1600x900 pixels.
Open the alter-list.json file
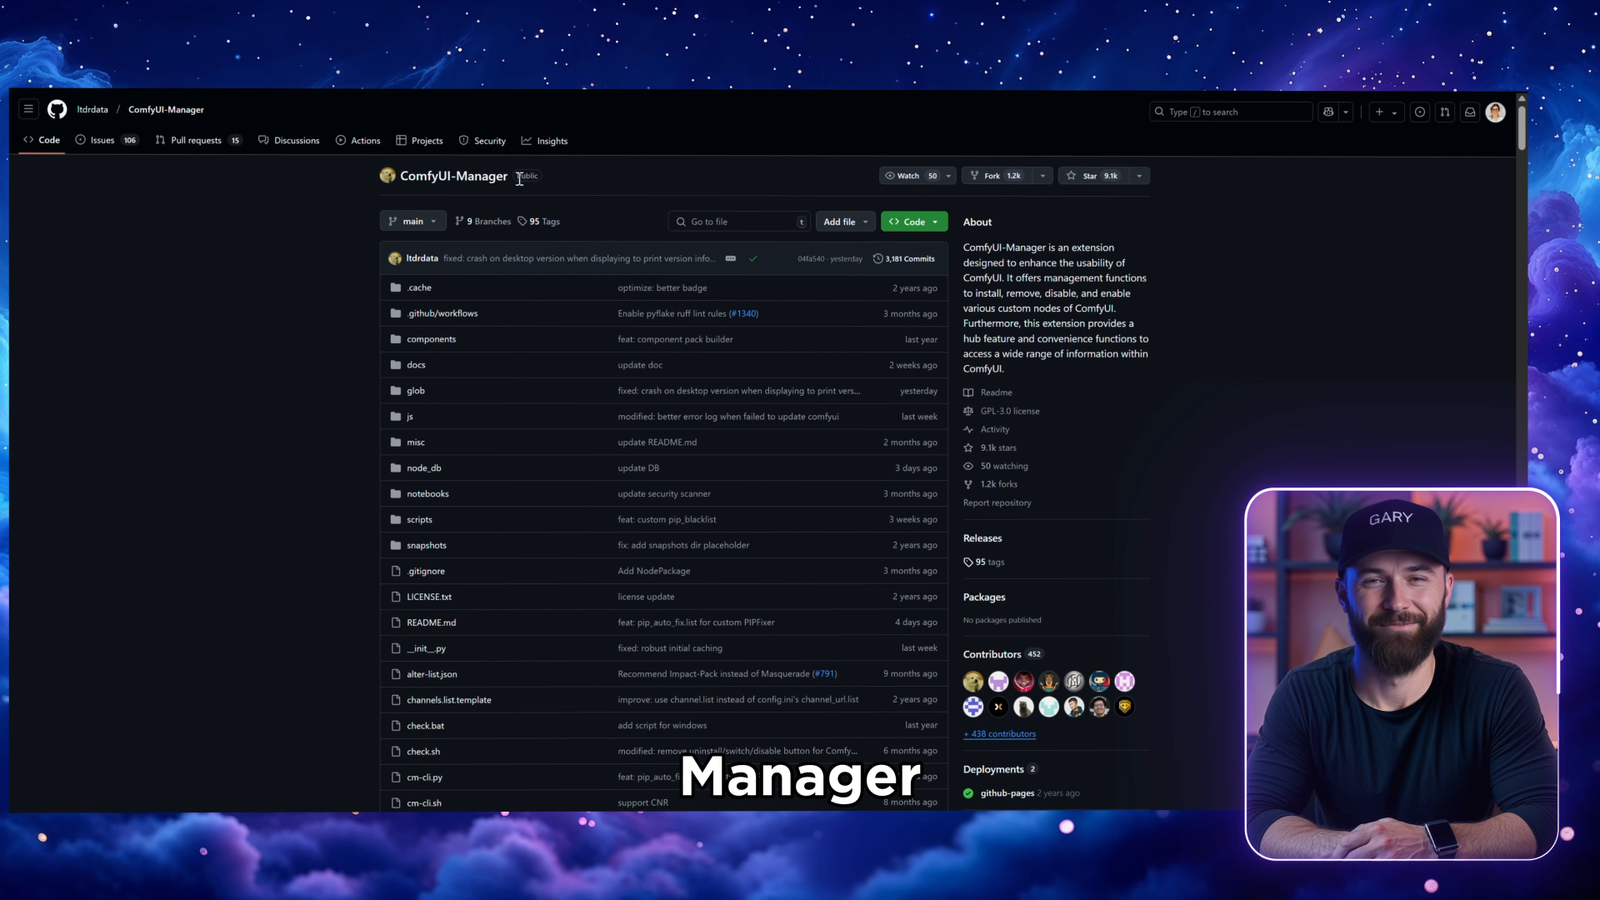point(432,674)
